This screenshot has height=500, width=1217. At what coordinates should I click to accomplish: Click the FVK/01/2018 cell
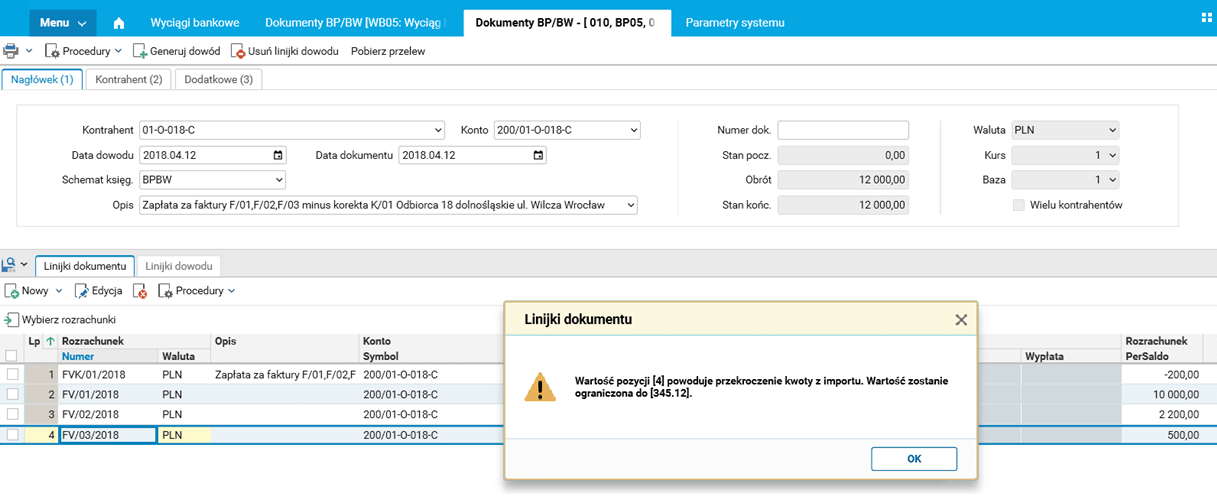(x=108, y=375)
